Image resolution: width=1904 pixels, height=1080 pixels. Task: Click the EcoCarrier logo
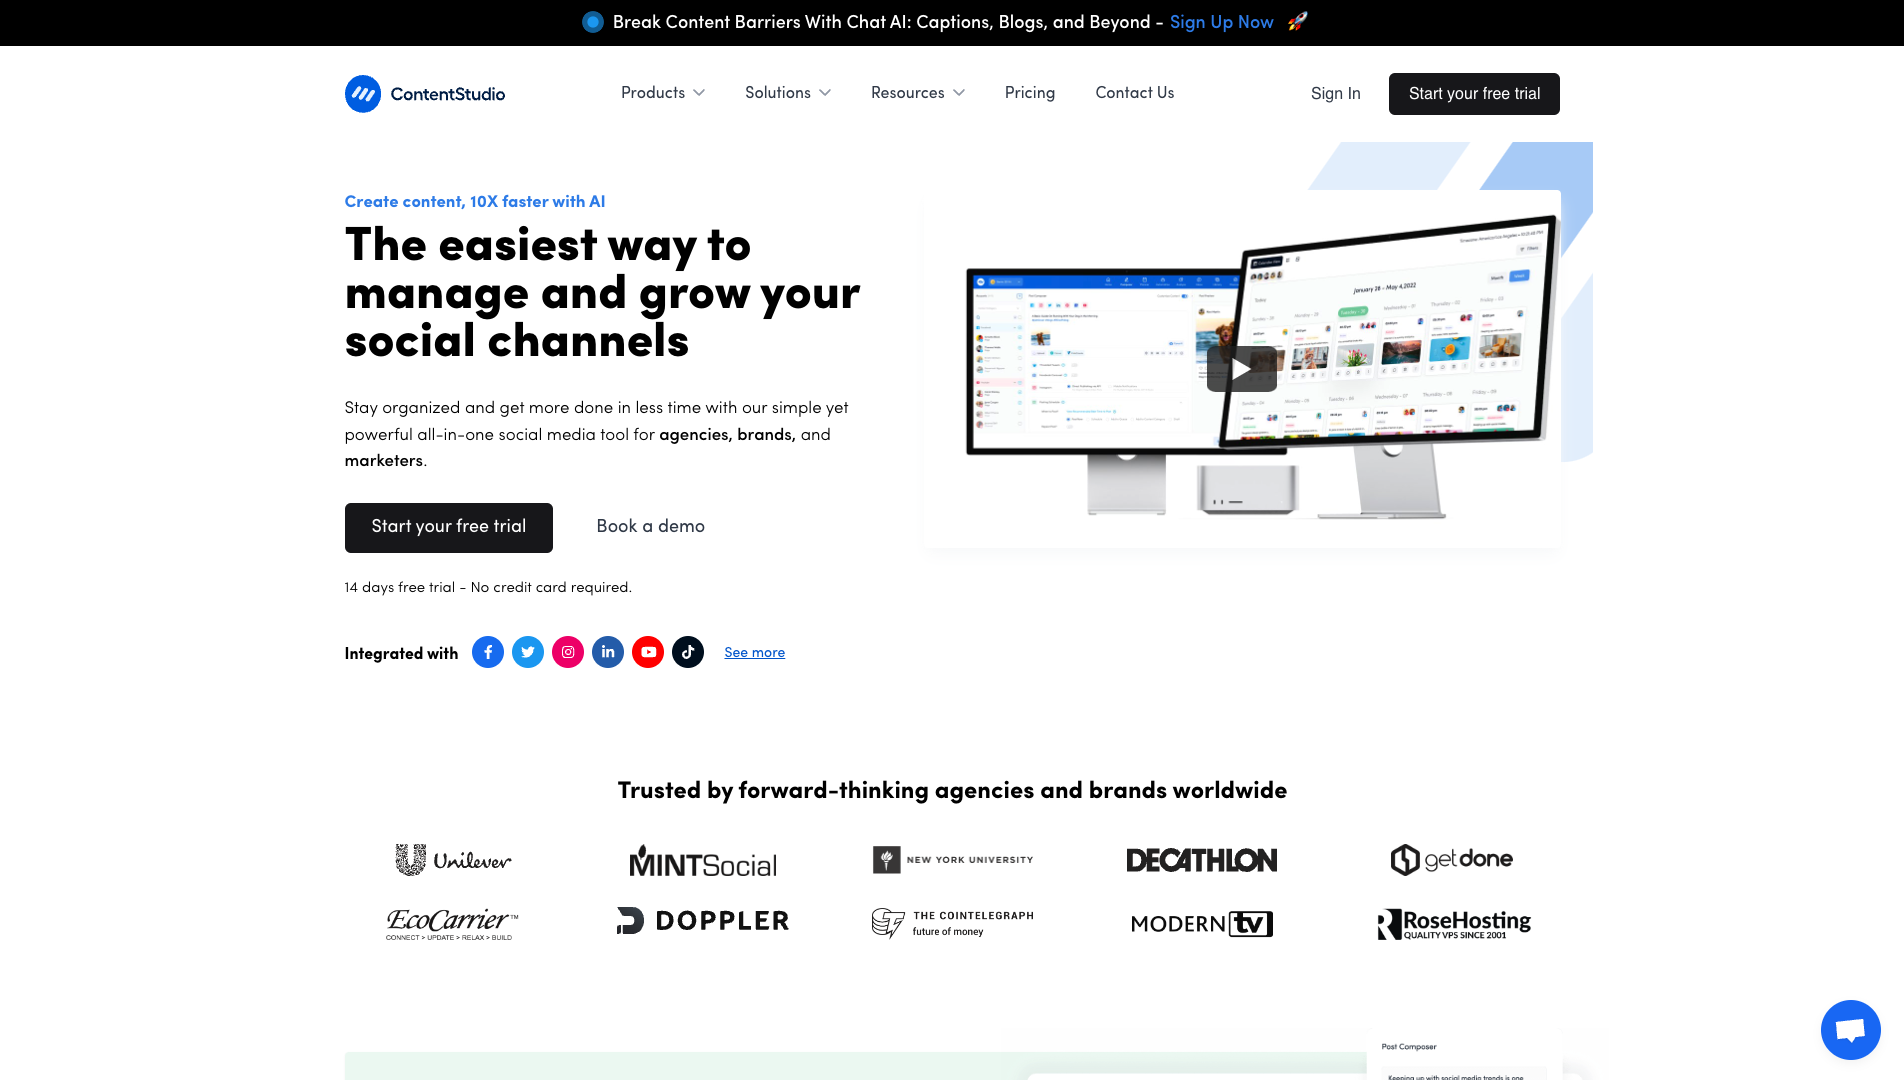point(453,923)
